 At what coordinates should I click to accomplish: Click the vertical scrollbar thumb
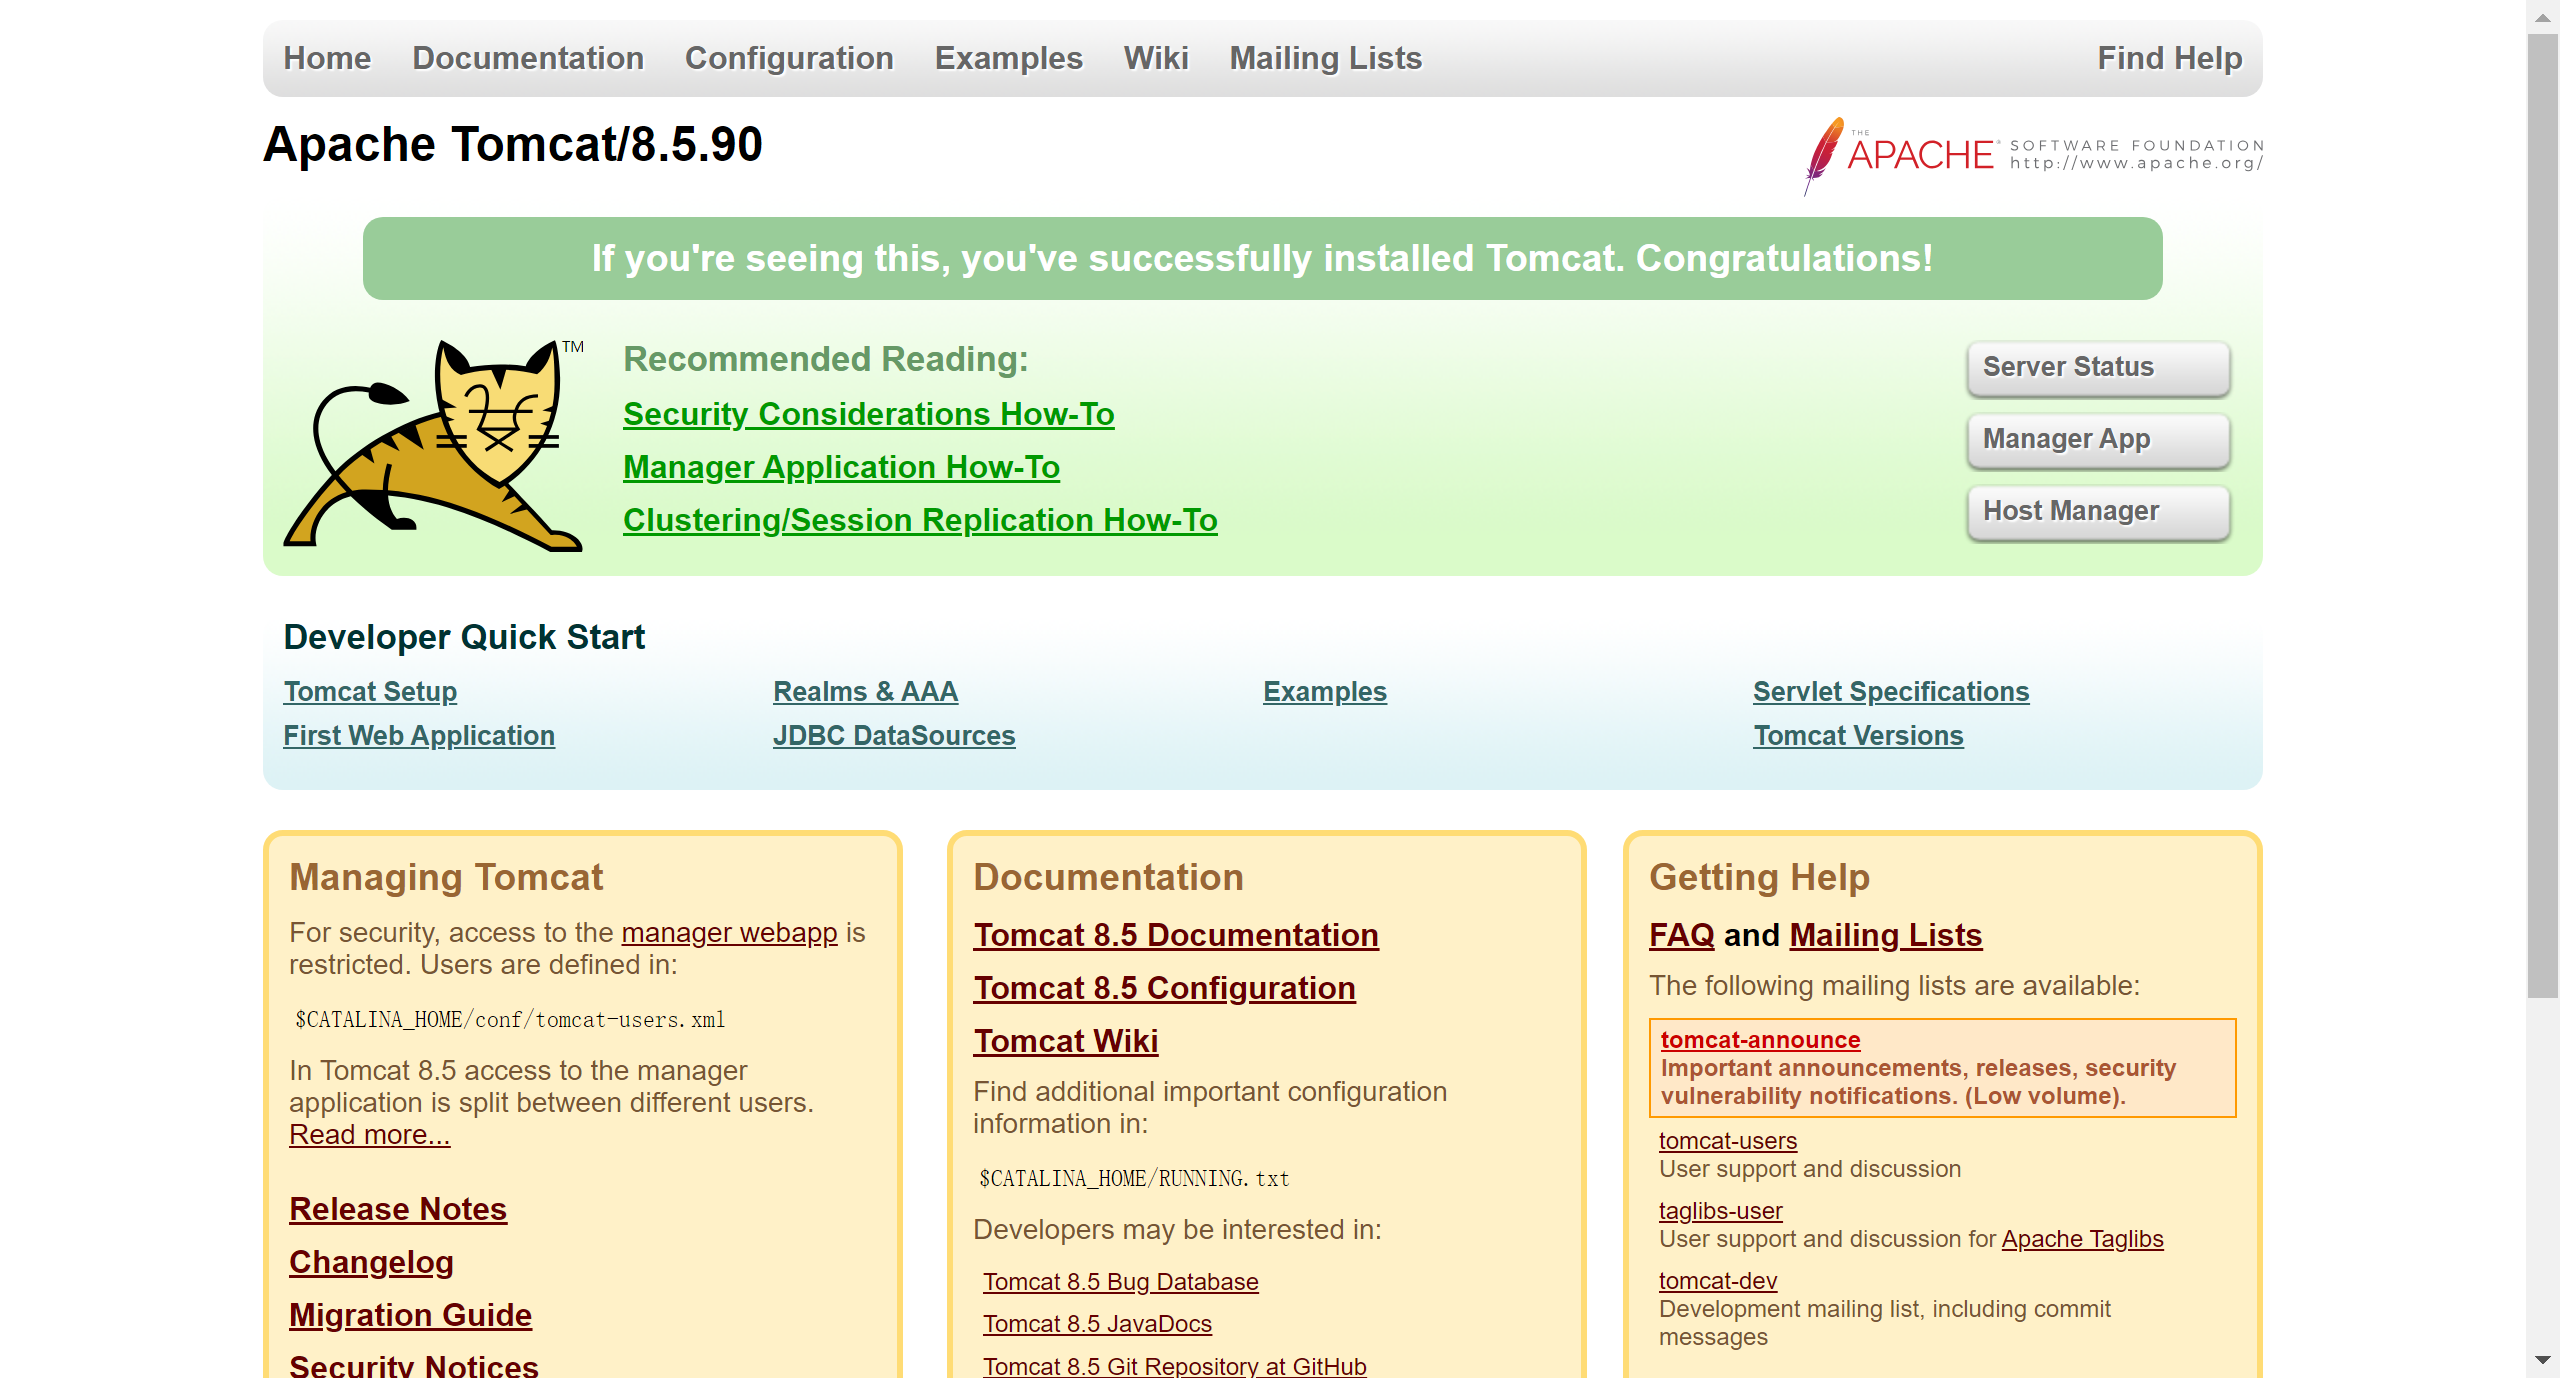click(2543, 515)
